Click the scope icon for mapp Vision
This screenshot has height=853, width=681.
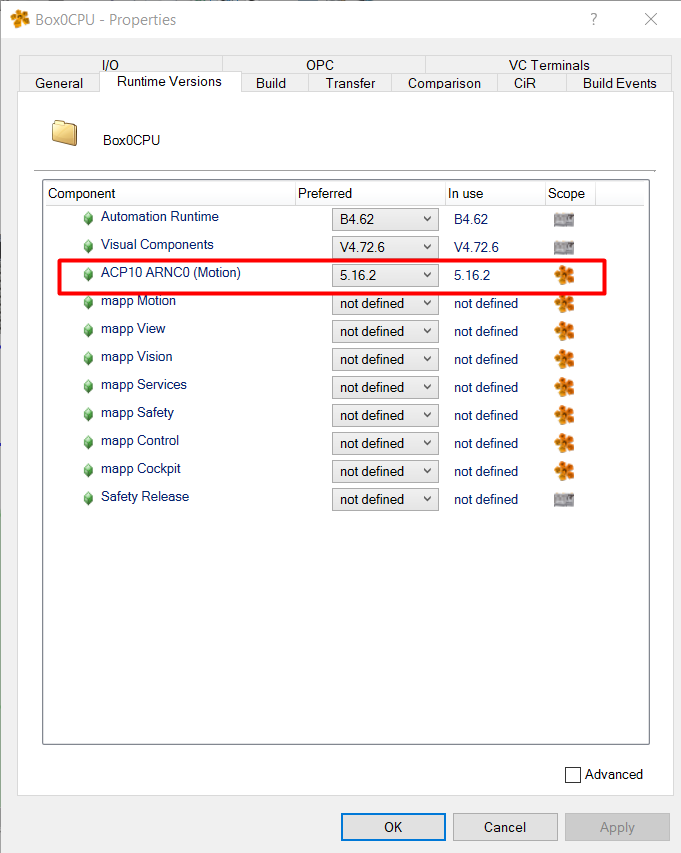[x=564, y=360]
